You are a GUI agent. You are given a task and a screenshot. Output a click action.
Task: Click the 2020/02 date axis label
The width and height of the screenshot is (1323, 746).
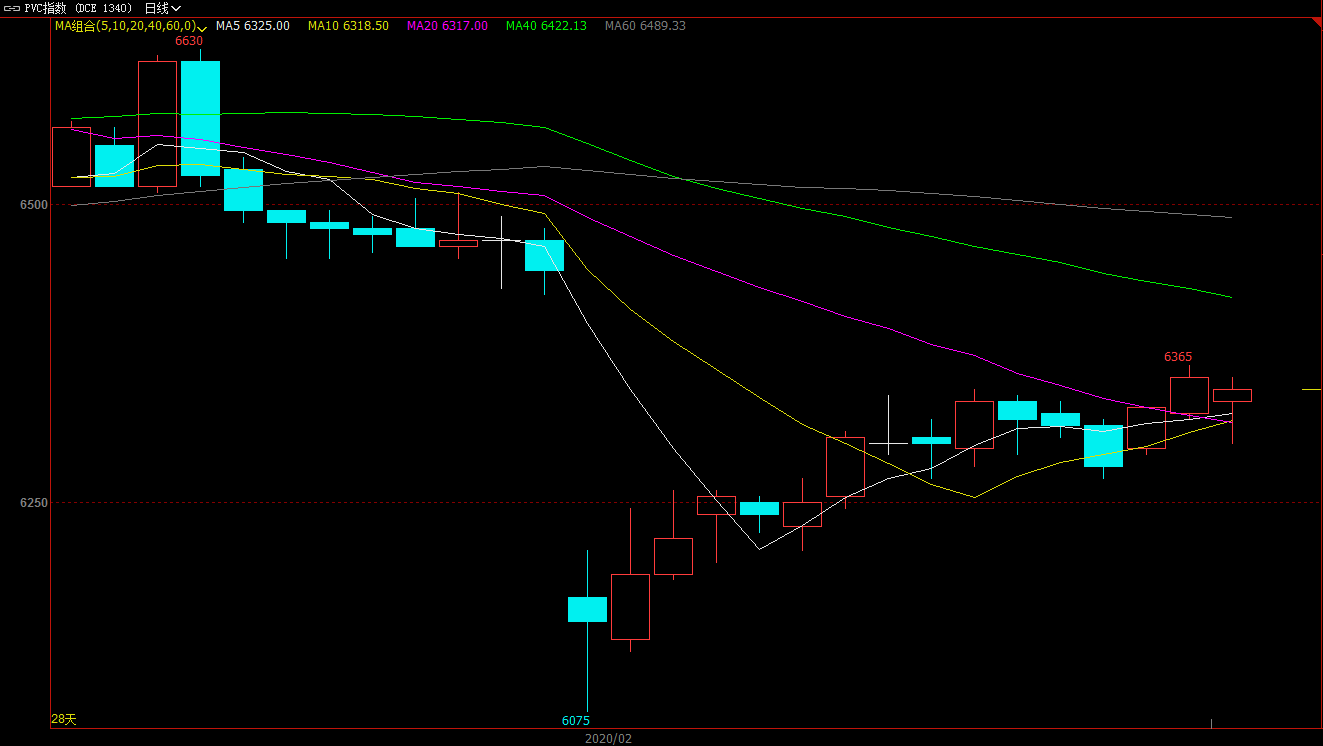[608, 738]
